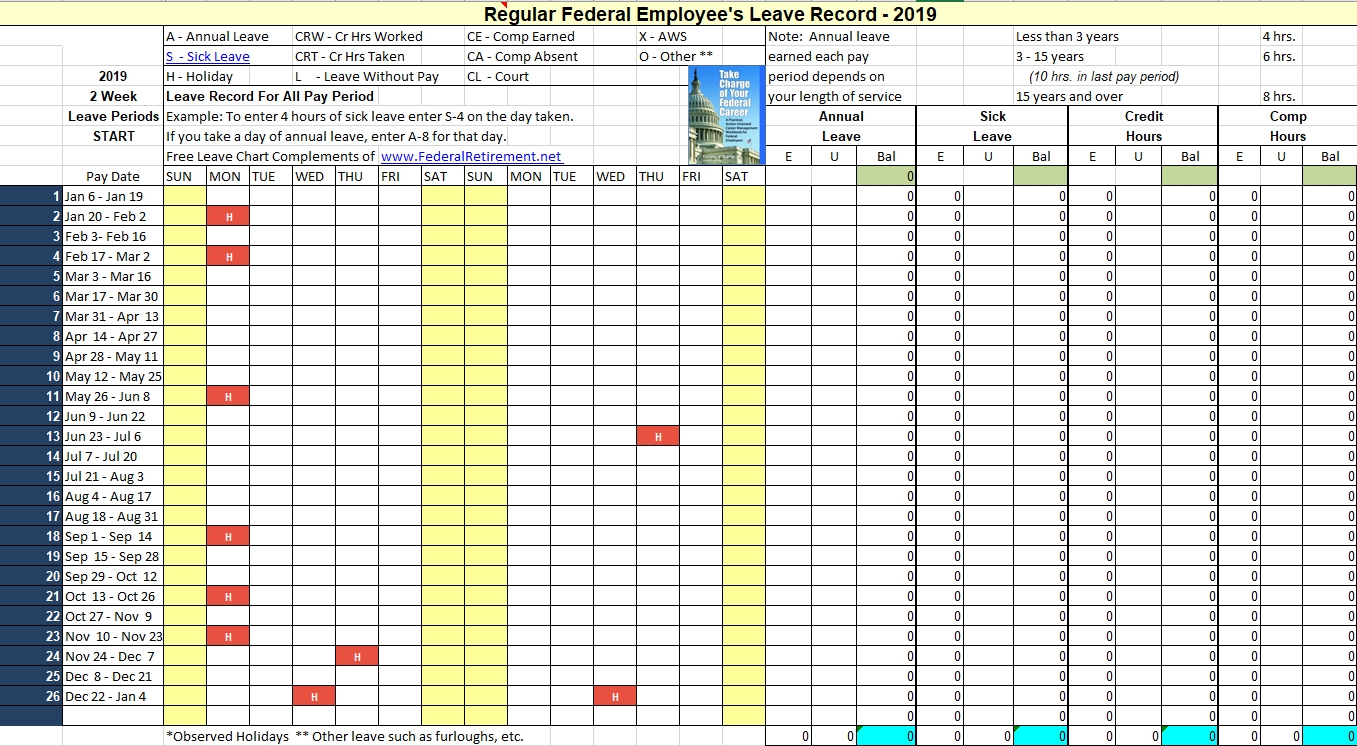The image size is (1357, 746).
Task: Click holiday cell in Oct 13 - Oct 26 row
Action: click(228, 597)
